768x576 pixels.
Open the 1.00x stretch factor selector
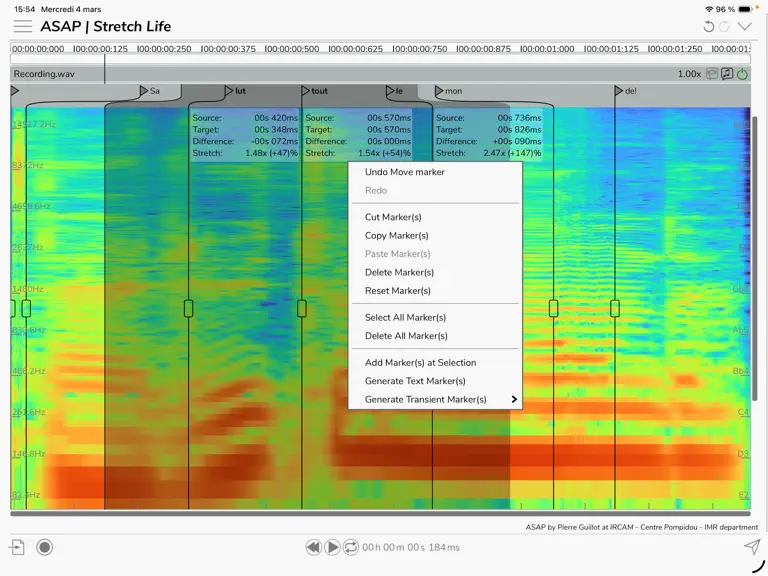(689, 74)
